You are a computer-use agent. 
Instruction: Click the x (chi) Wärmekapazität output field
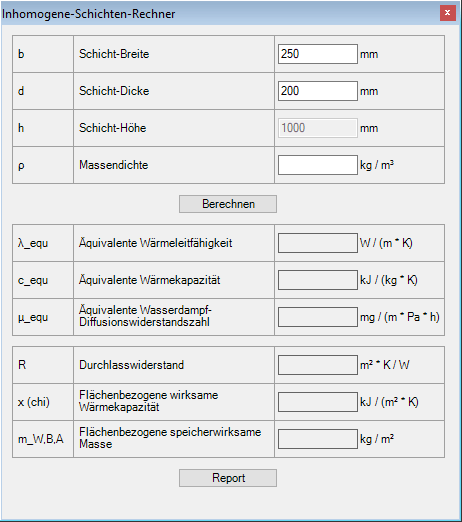pyautogui.click(x=318, y=402)
